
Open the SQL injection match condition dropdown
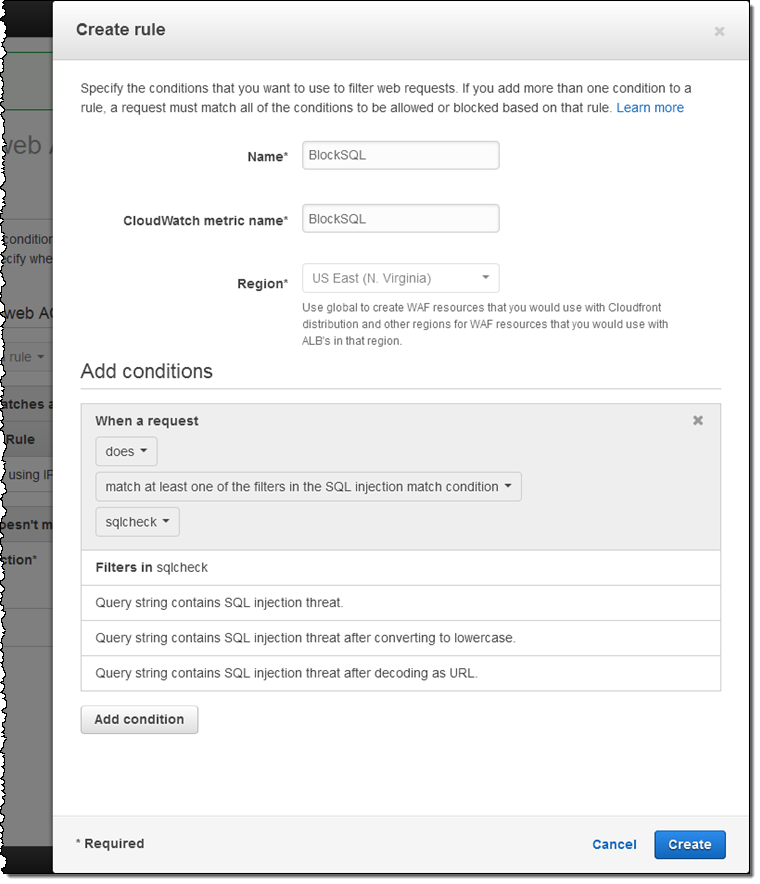coord(308,487)
